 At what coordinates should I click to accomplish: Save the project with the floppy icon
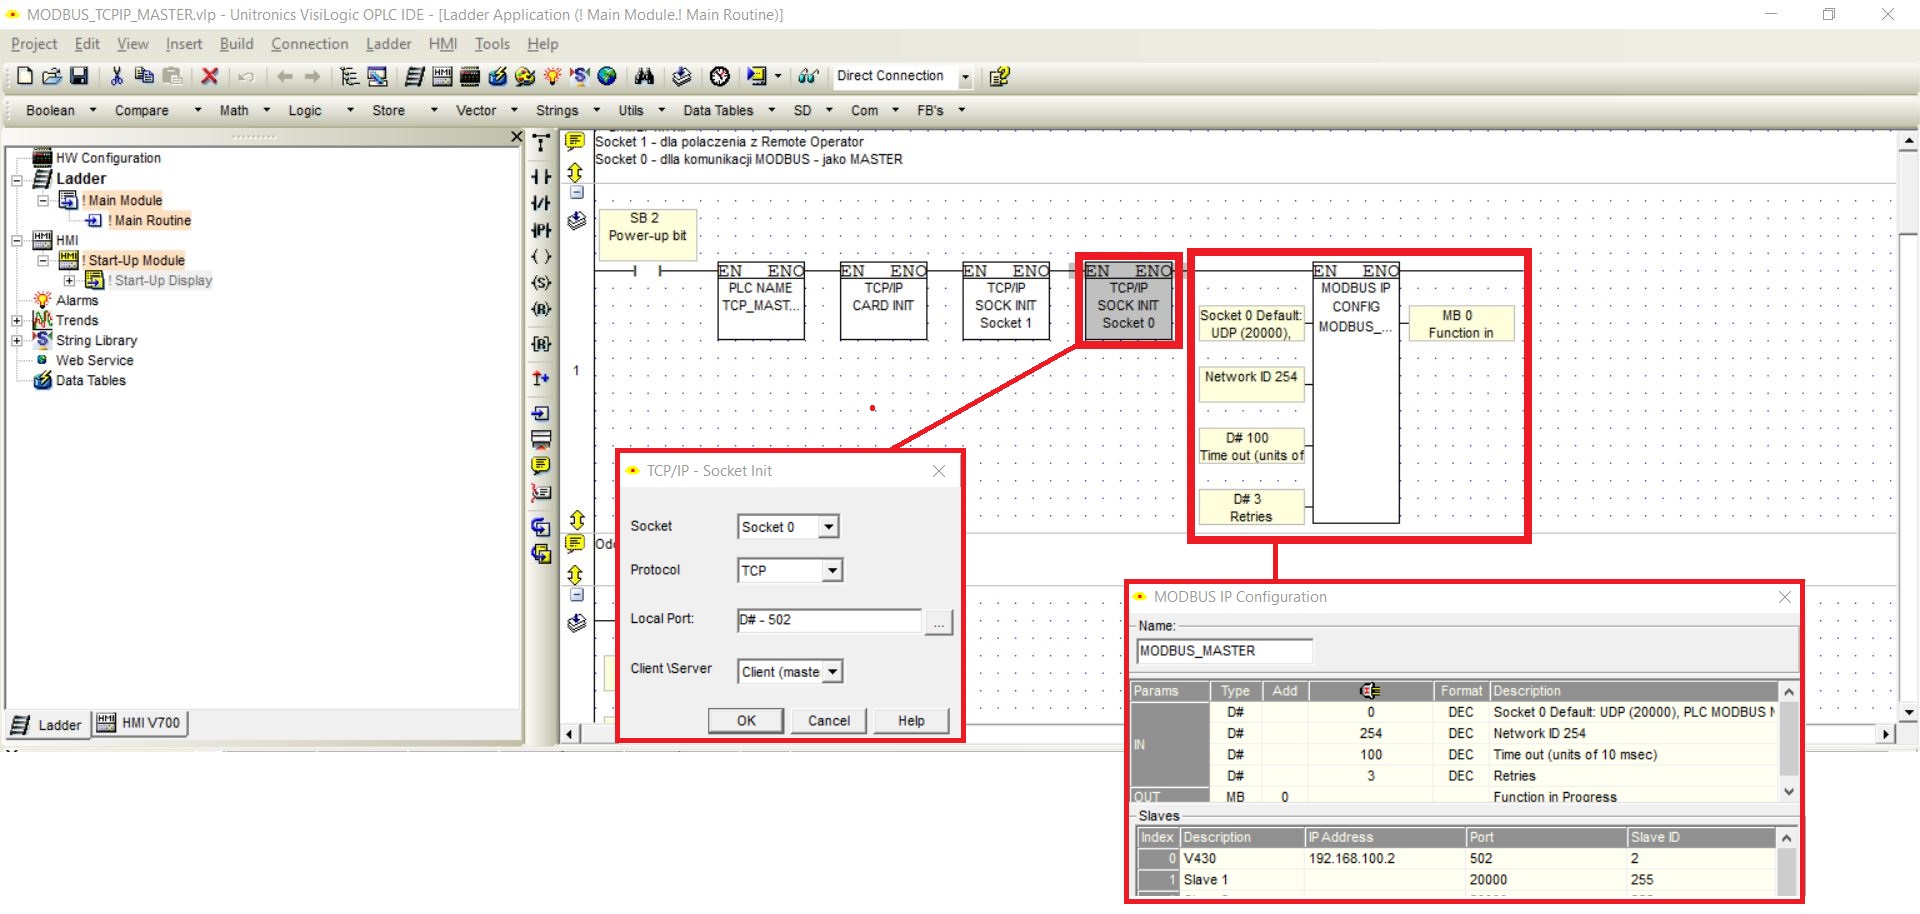click(79, 76)
